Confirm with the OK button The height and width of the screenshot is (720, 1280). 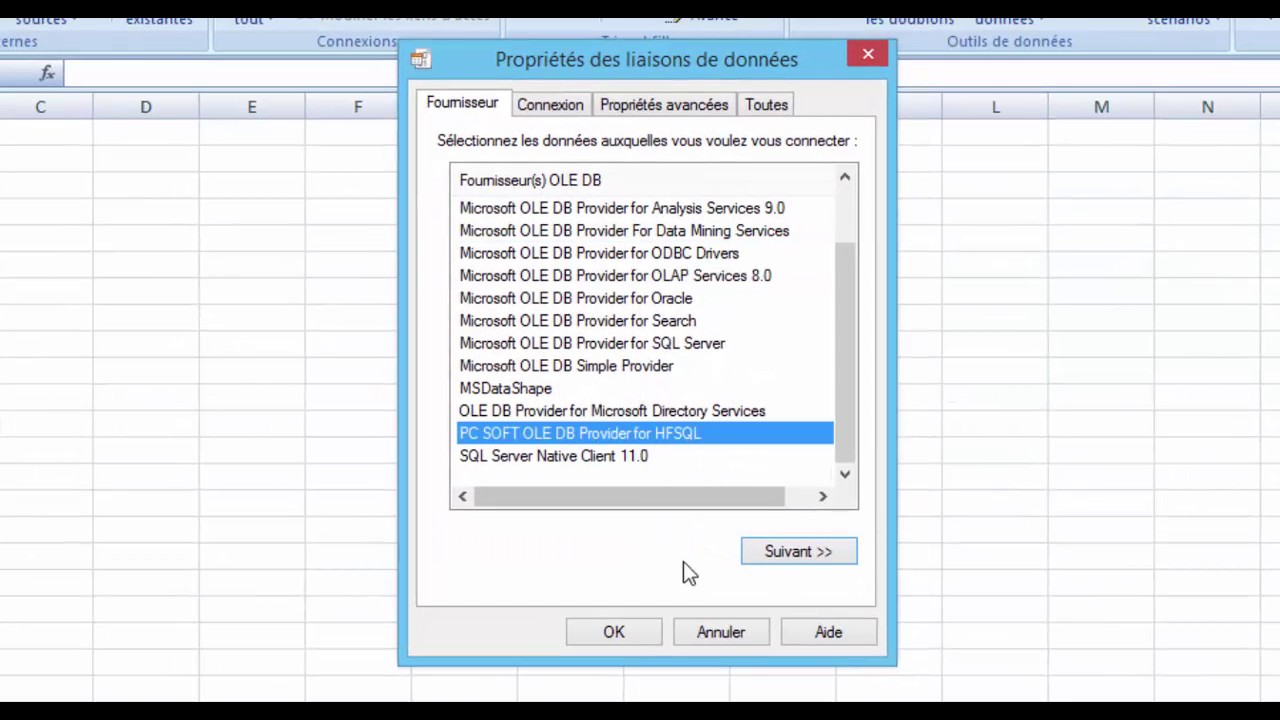[x=614, y=632]
